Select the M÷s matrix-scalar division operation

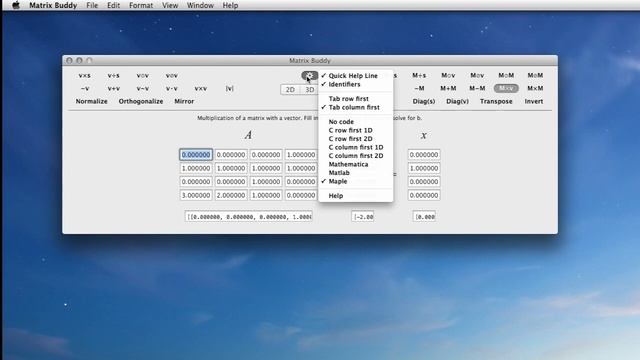(x=419, y=76)
